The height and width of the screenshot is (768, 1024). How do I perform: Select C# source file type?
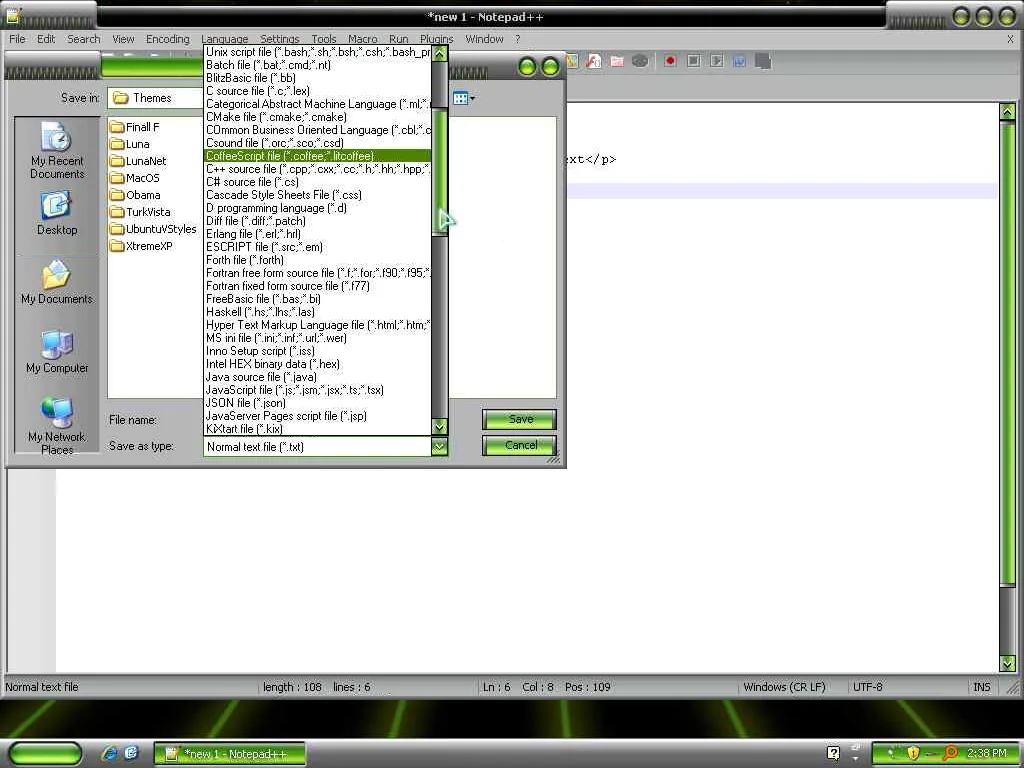coord(317,182)
